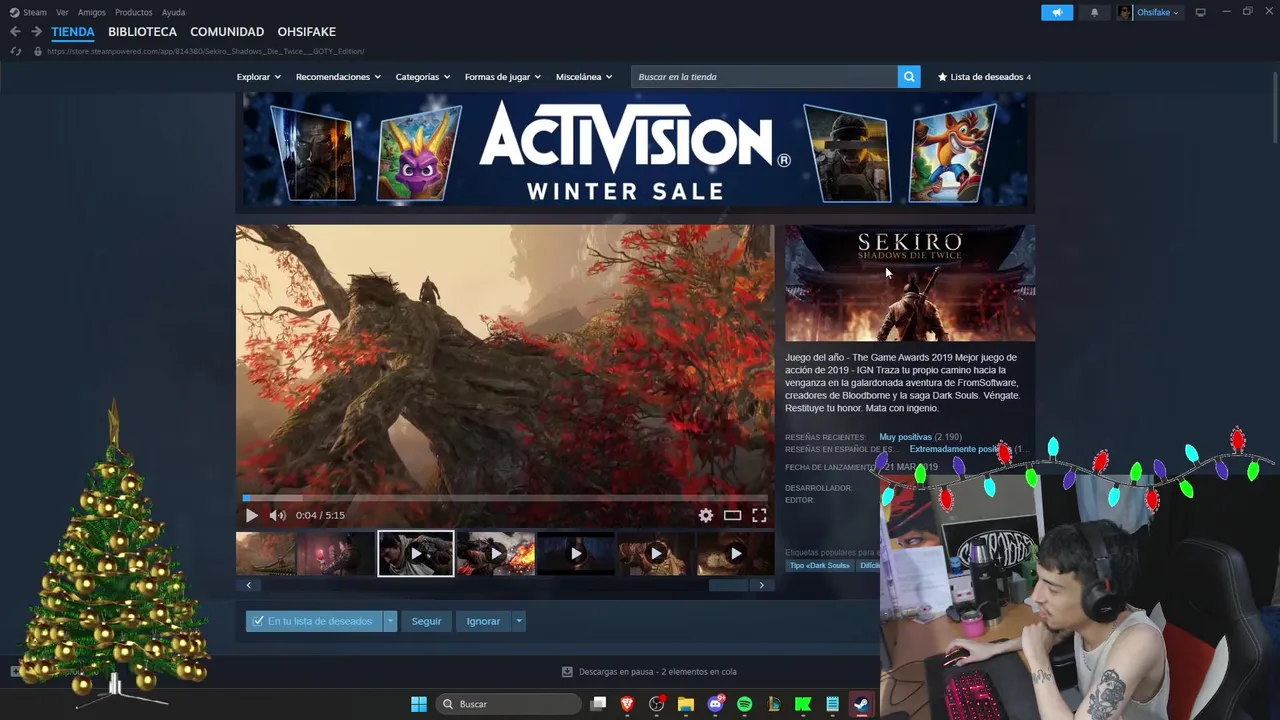
Task: Switch to the TIENDA tab
Action: (x=73, y=32)
